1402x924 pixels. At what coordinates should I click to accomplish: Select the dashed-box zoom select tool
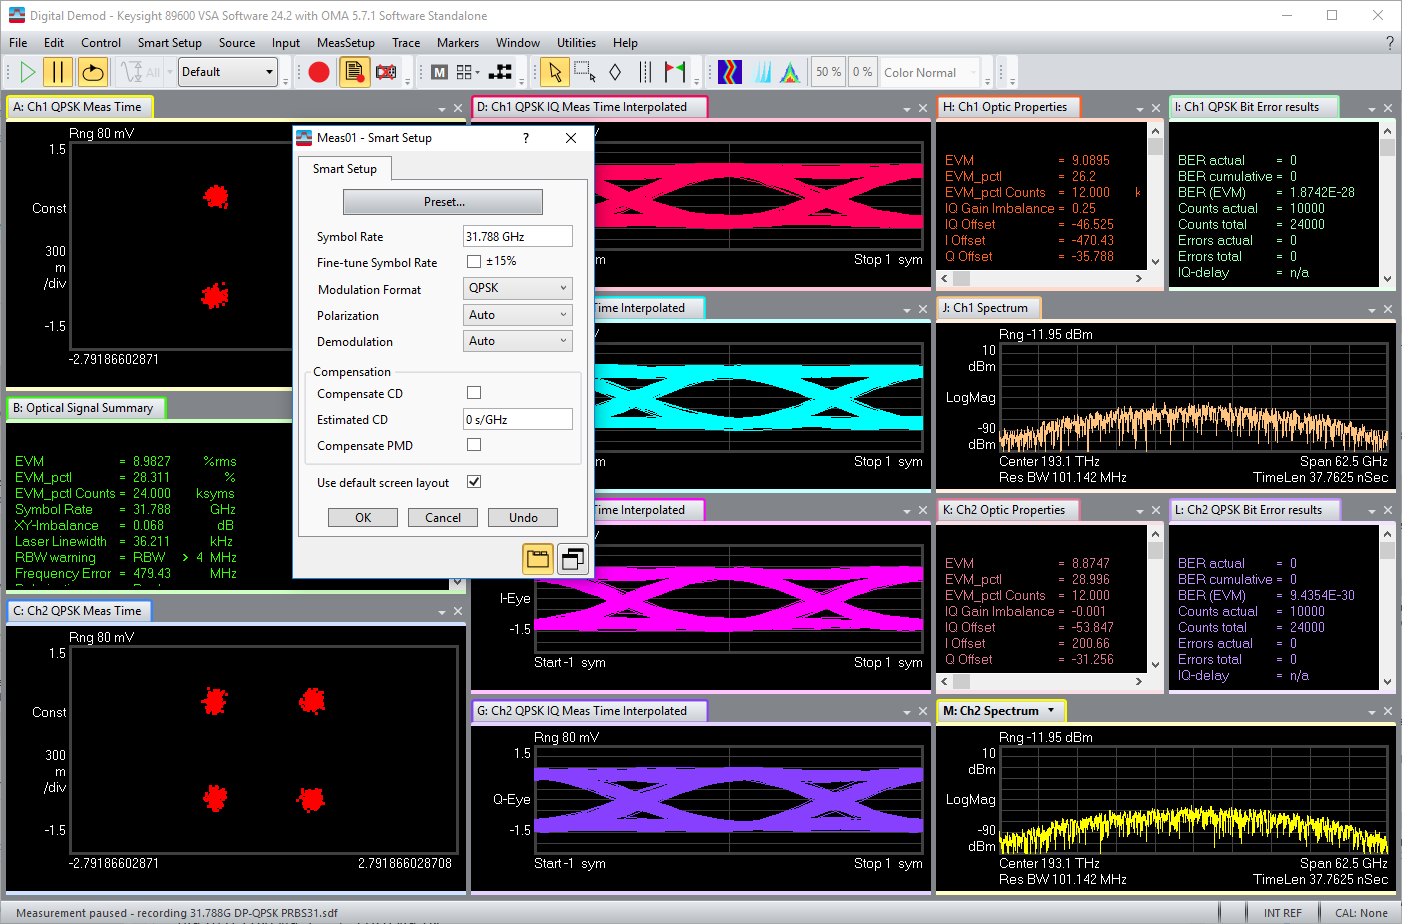[585, 72]
